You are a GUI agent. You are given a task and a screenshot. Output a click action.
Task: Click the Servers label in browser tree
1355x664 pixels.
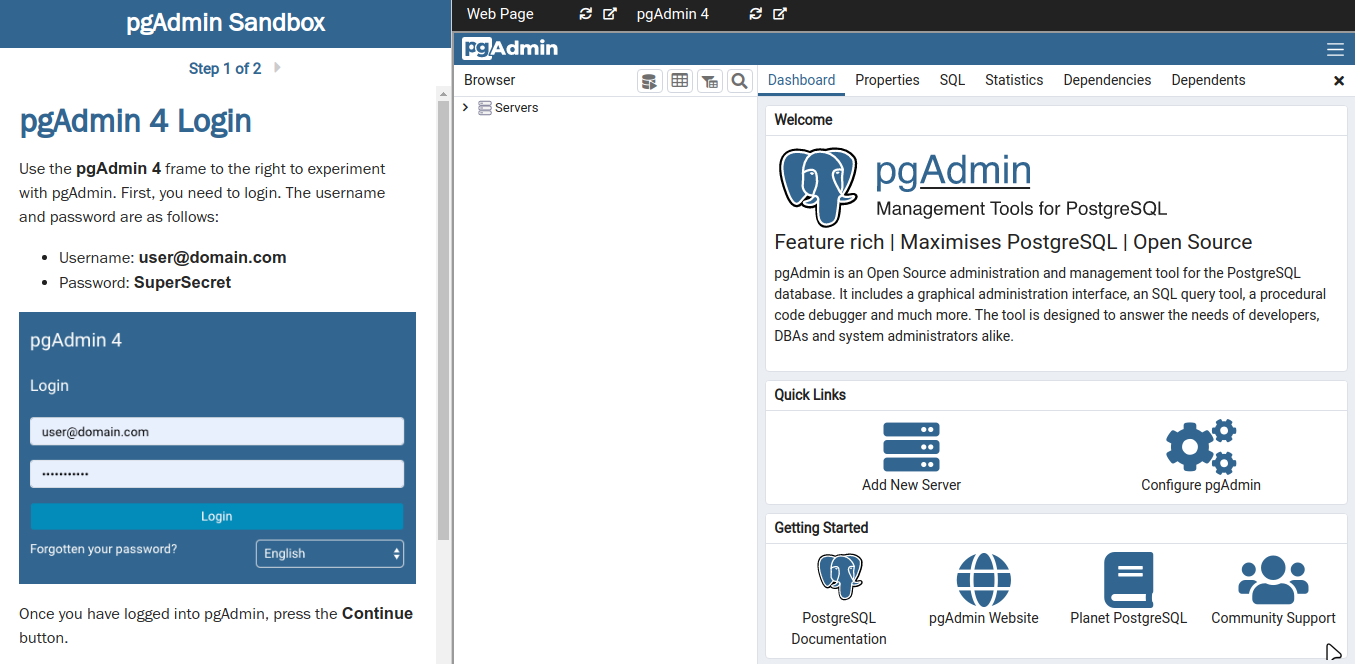[516, 108]
